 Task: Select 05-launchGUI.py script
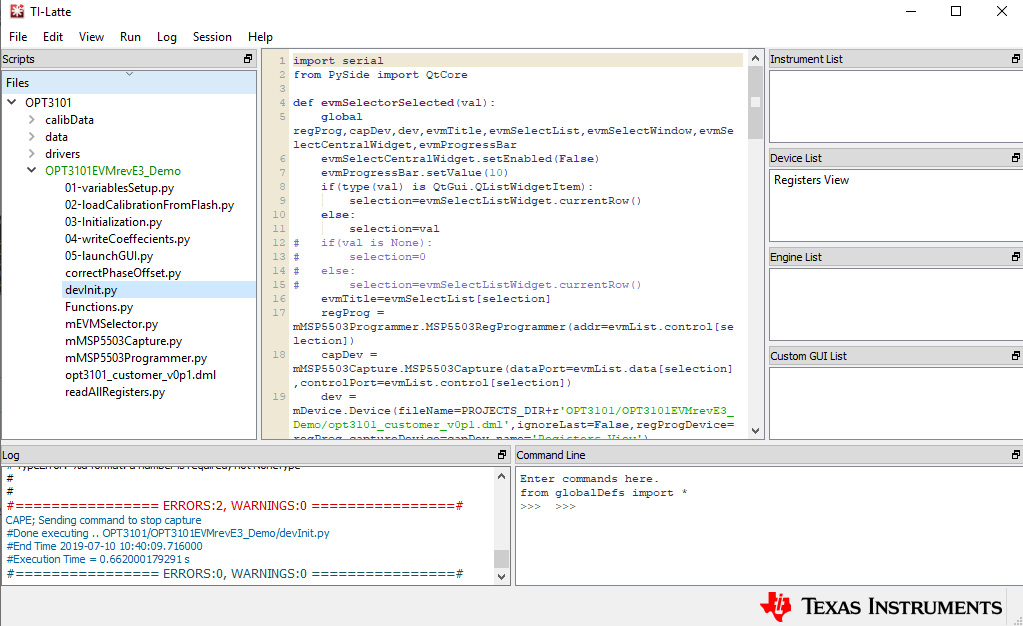[x=109, y=256]
